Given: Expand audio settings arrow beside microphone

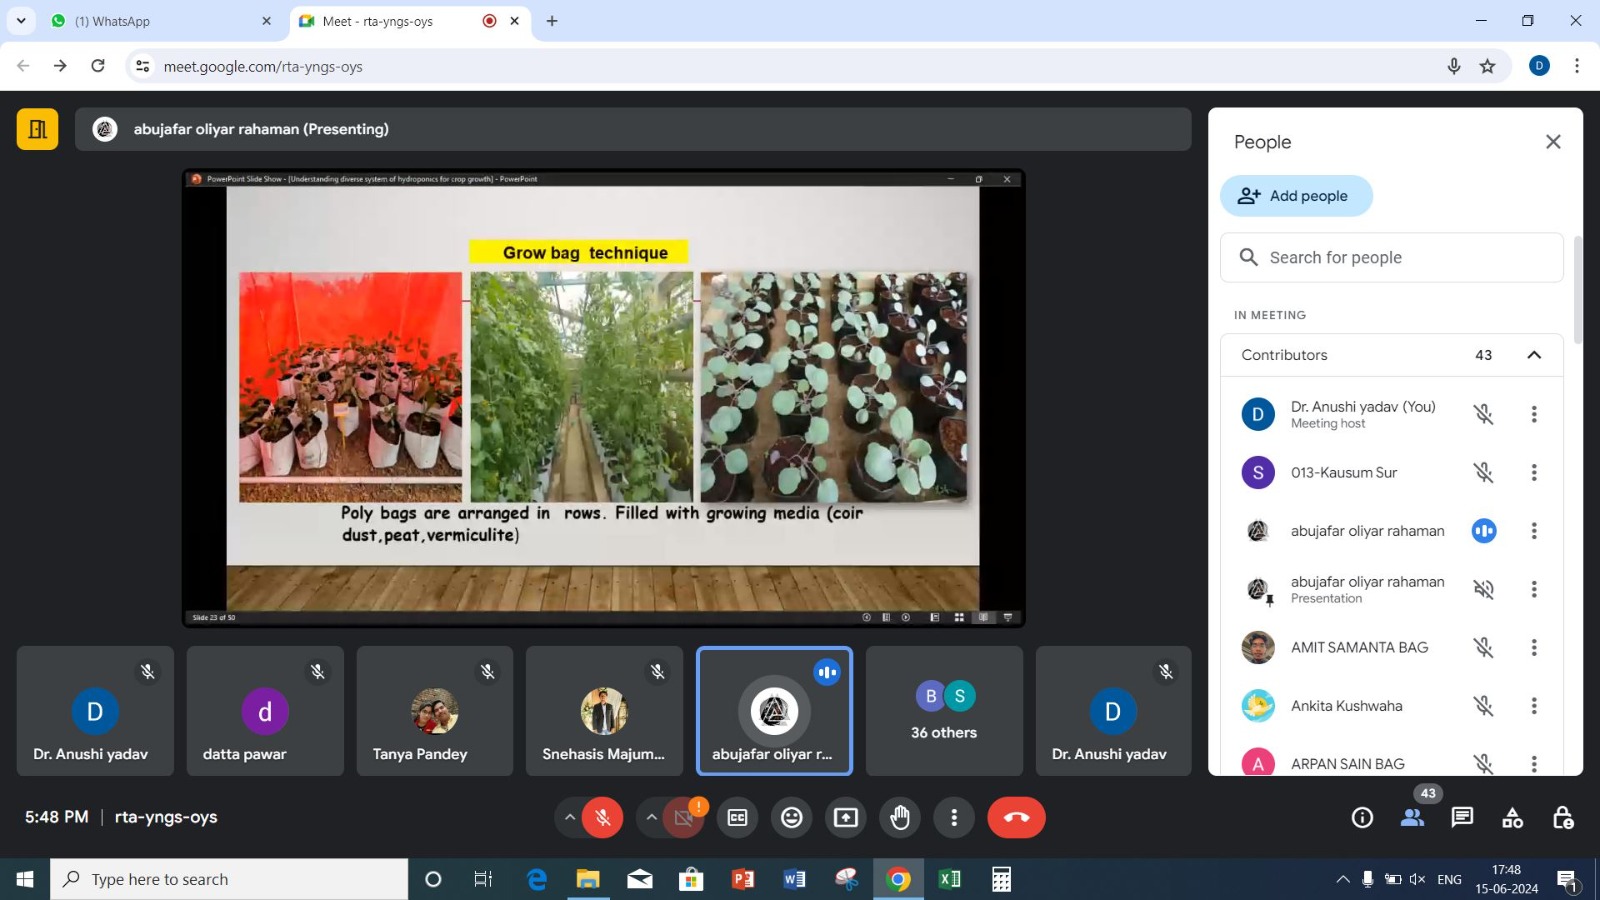Looking at the screenshot, I should pyautogui.click(x=570, y=818).
